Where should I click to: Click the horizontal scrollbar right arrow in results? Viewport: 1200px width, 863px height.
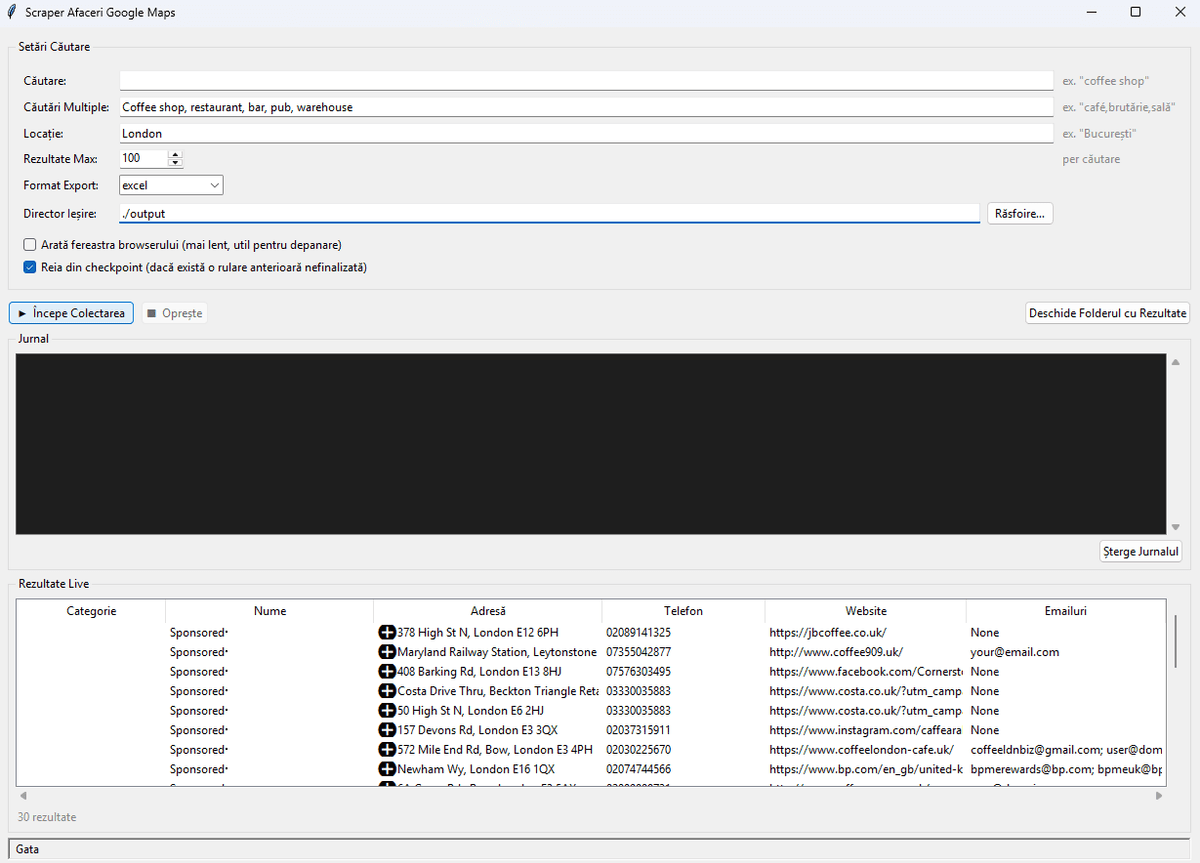coord(1159,796)
